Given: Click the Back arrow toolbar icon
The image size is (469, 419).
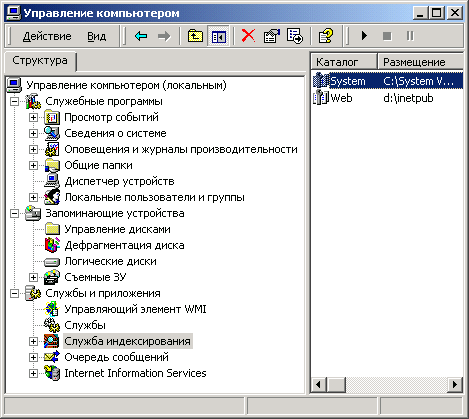Looking at the screenshot, I should [x=141, y=36].
